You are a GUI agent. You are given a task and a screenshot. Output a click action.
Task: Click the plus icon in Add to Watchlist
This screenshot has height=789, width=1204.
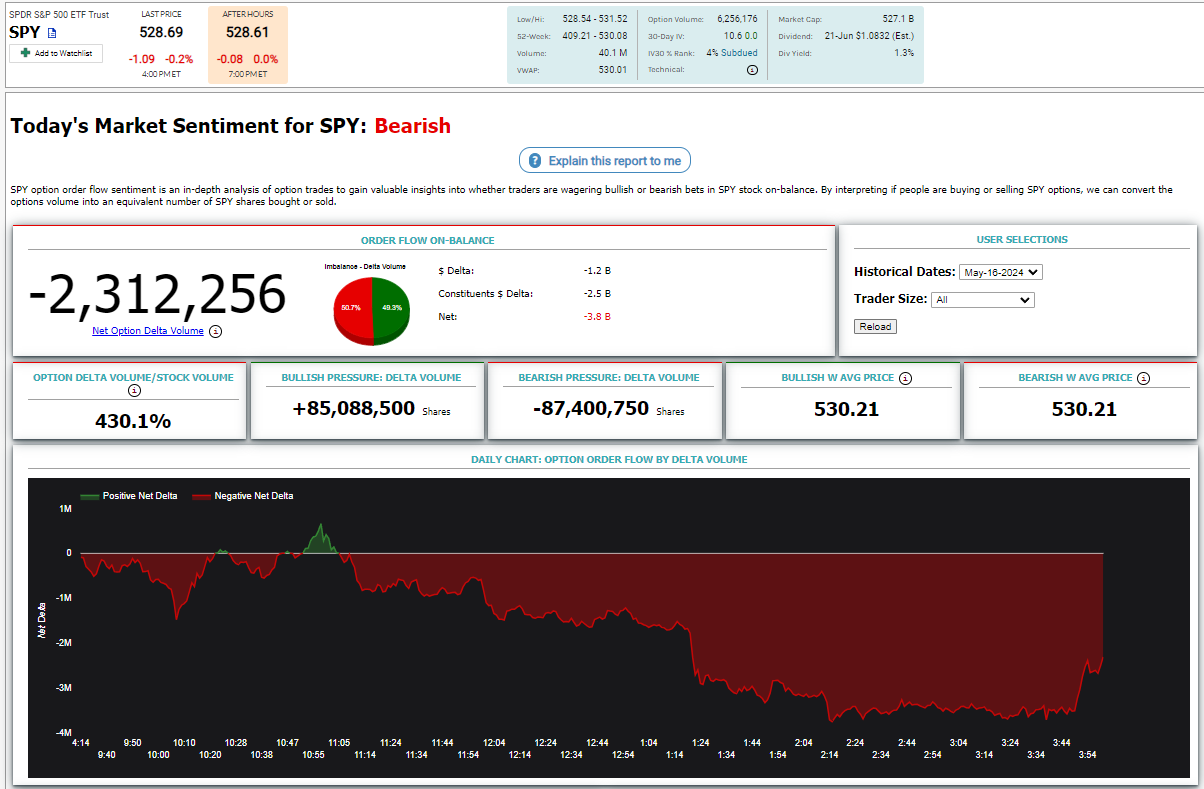25,53
